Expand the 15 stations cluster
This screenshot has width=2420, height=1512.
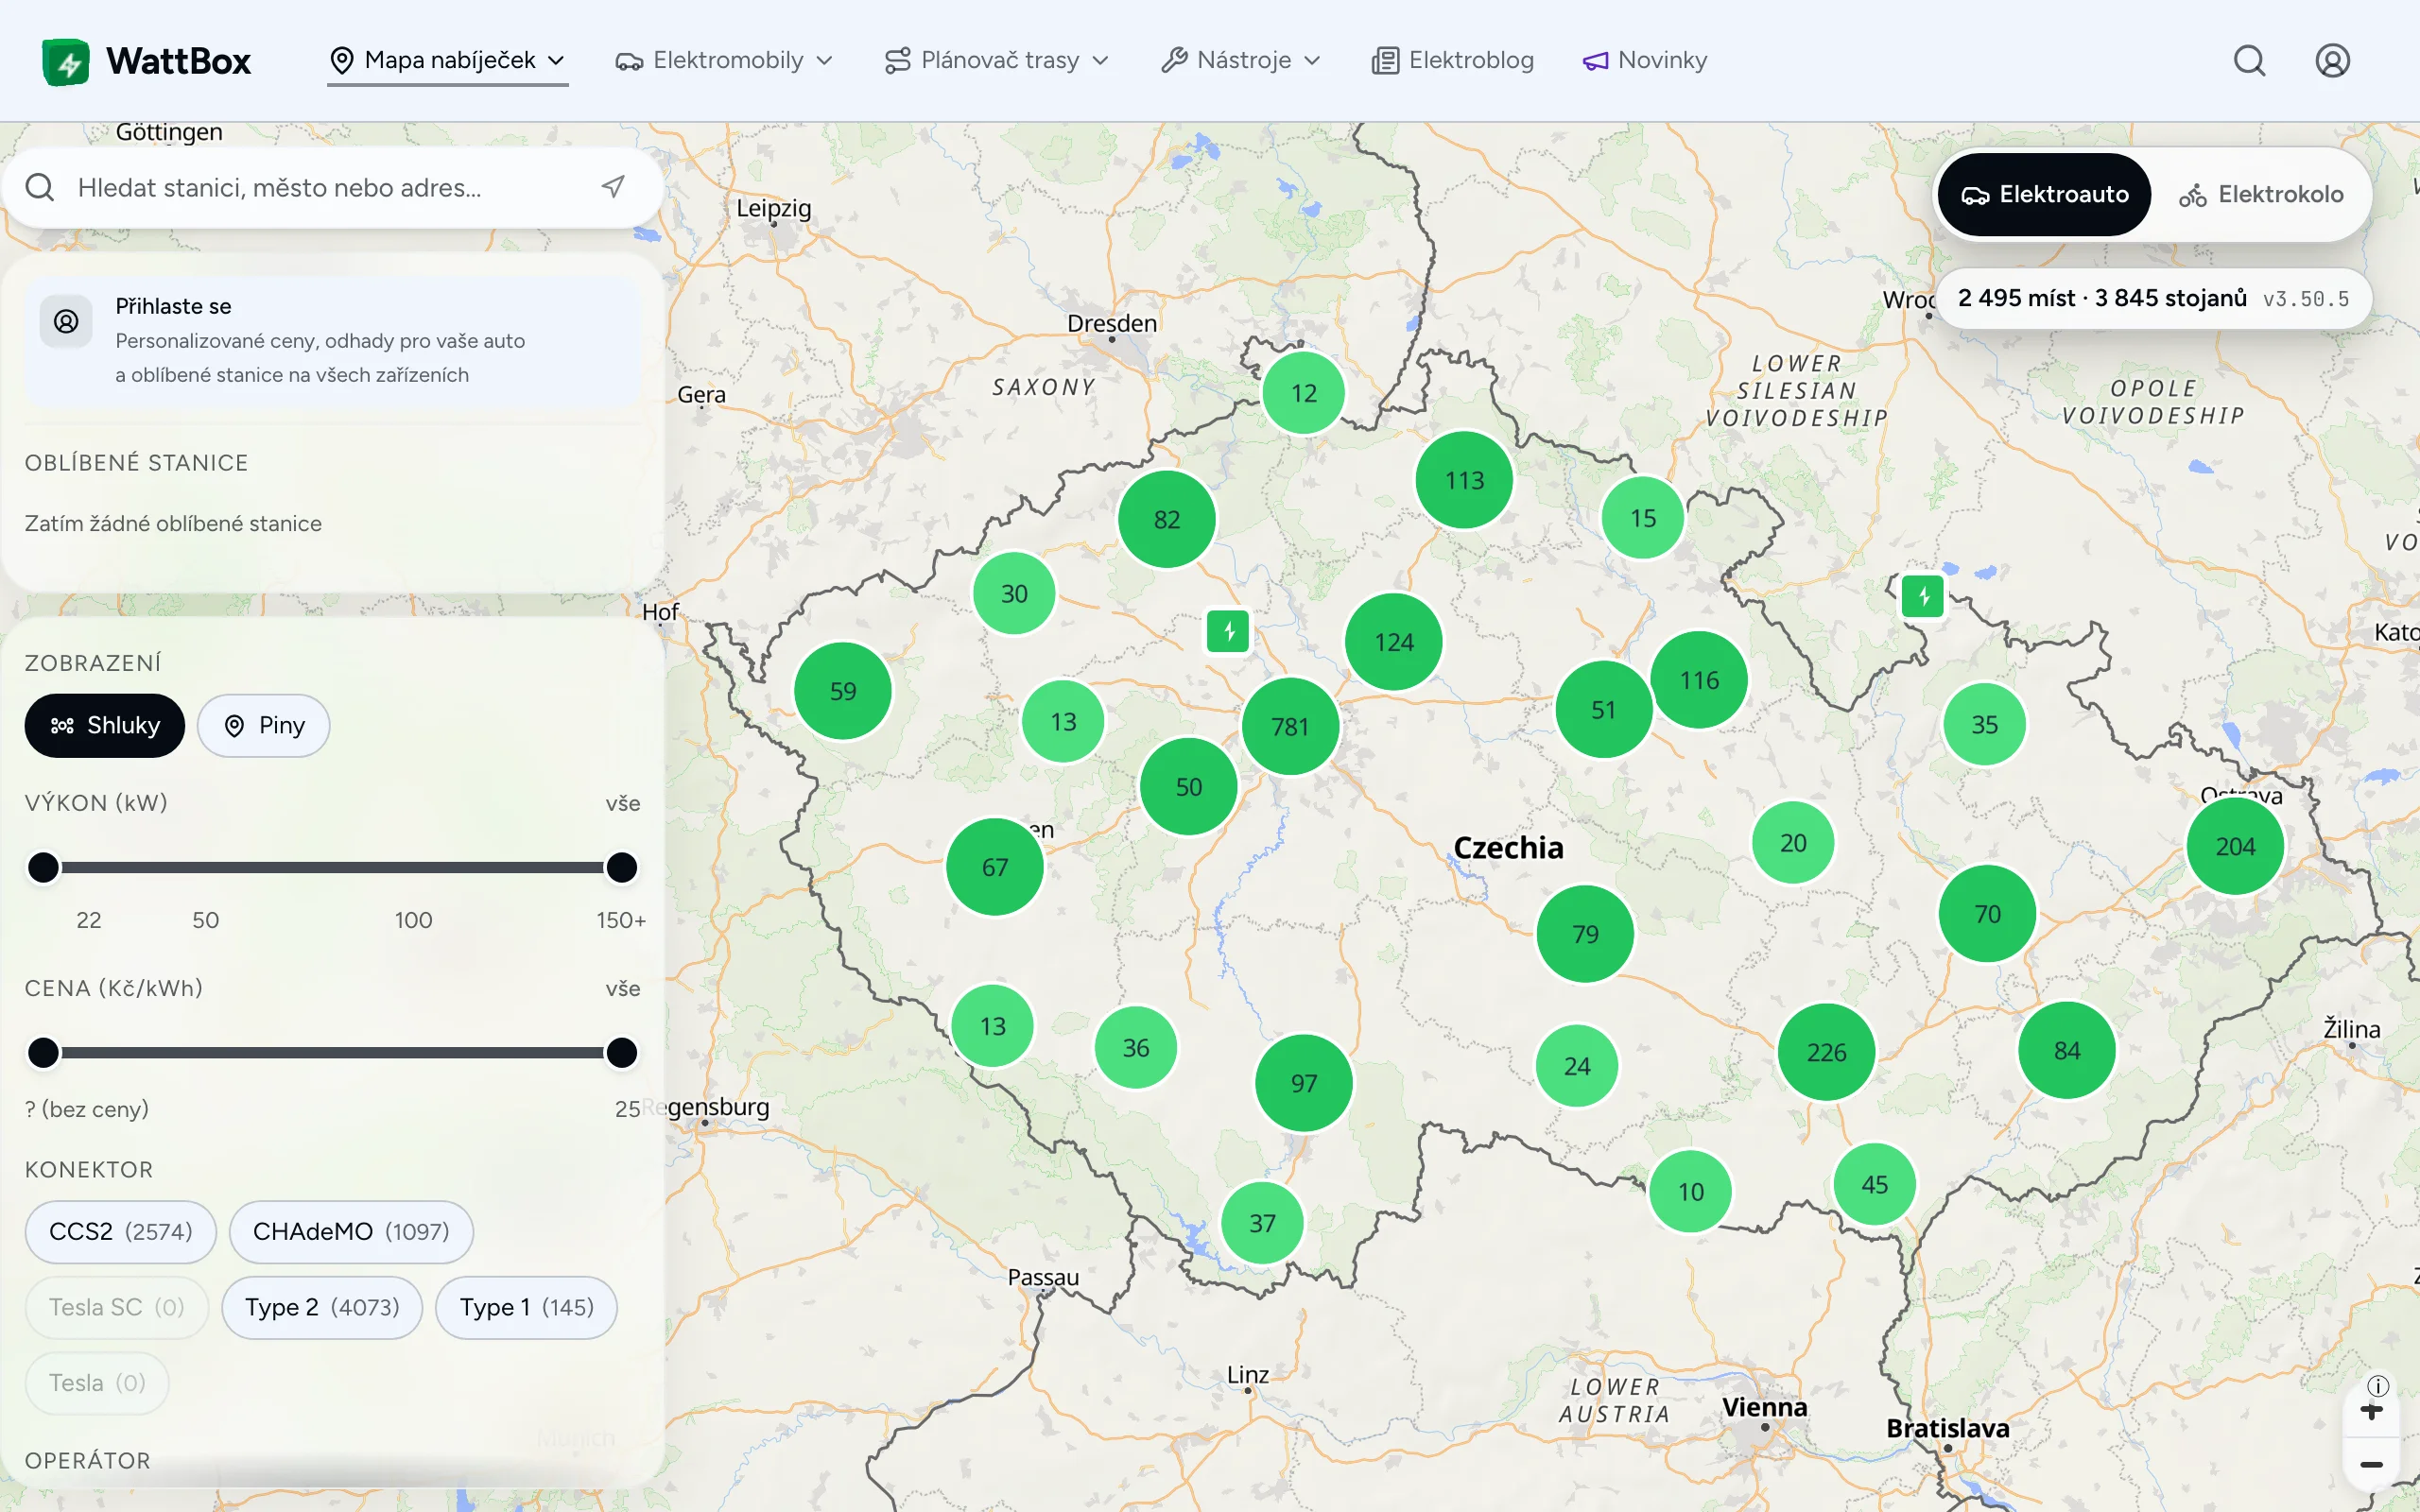tap(1643, 518)
